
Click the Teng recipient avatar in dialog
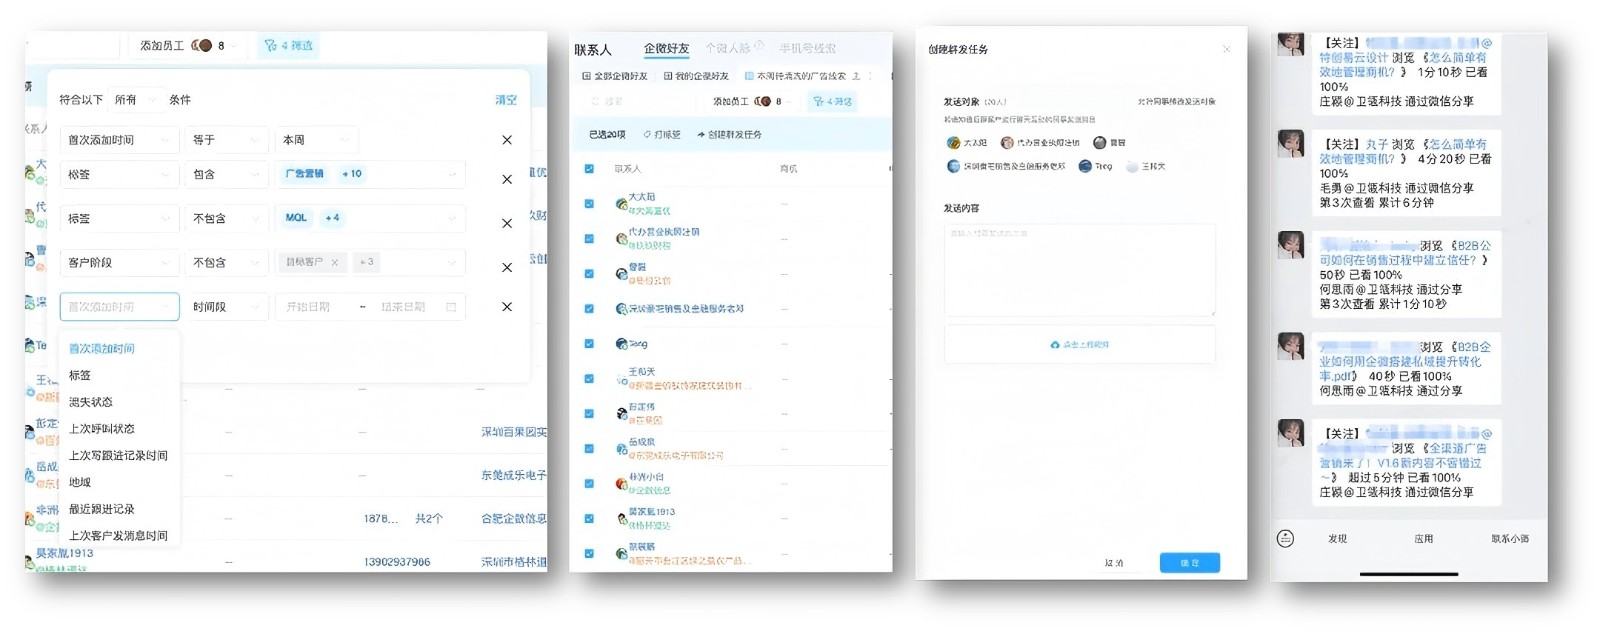1085,166
